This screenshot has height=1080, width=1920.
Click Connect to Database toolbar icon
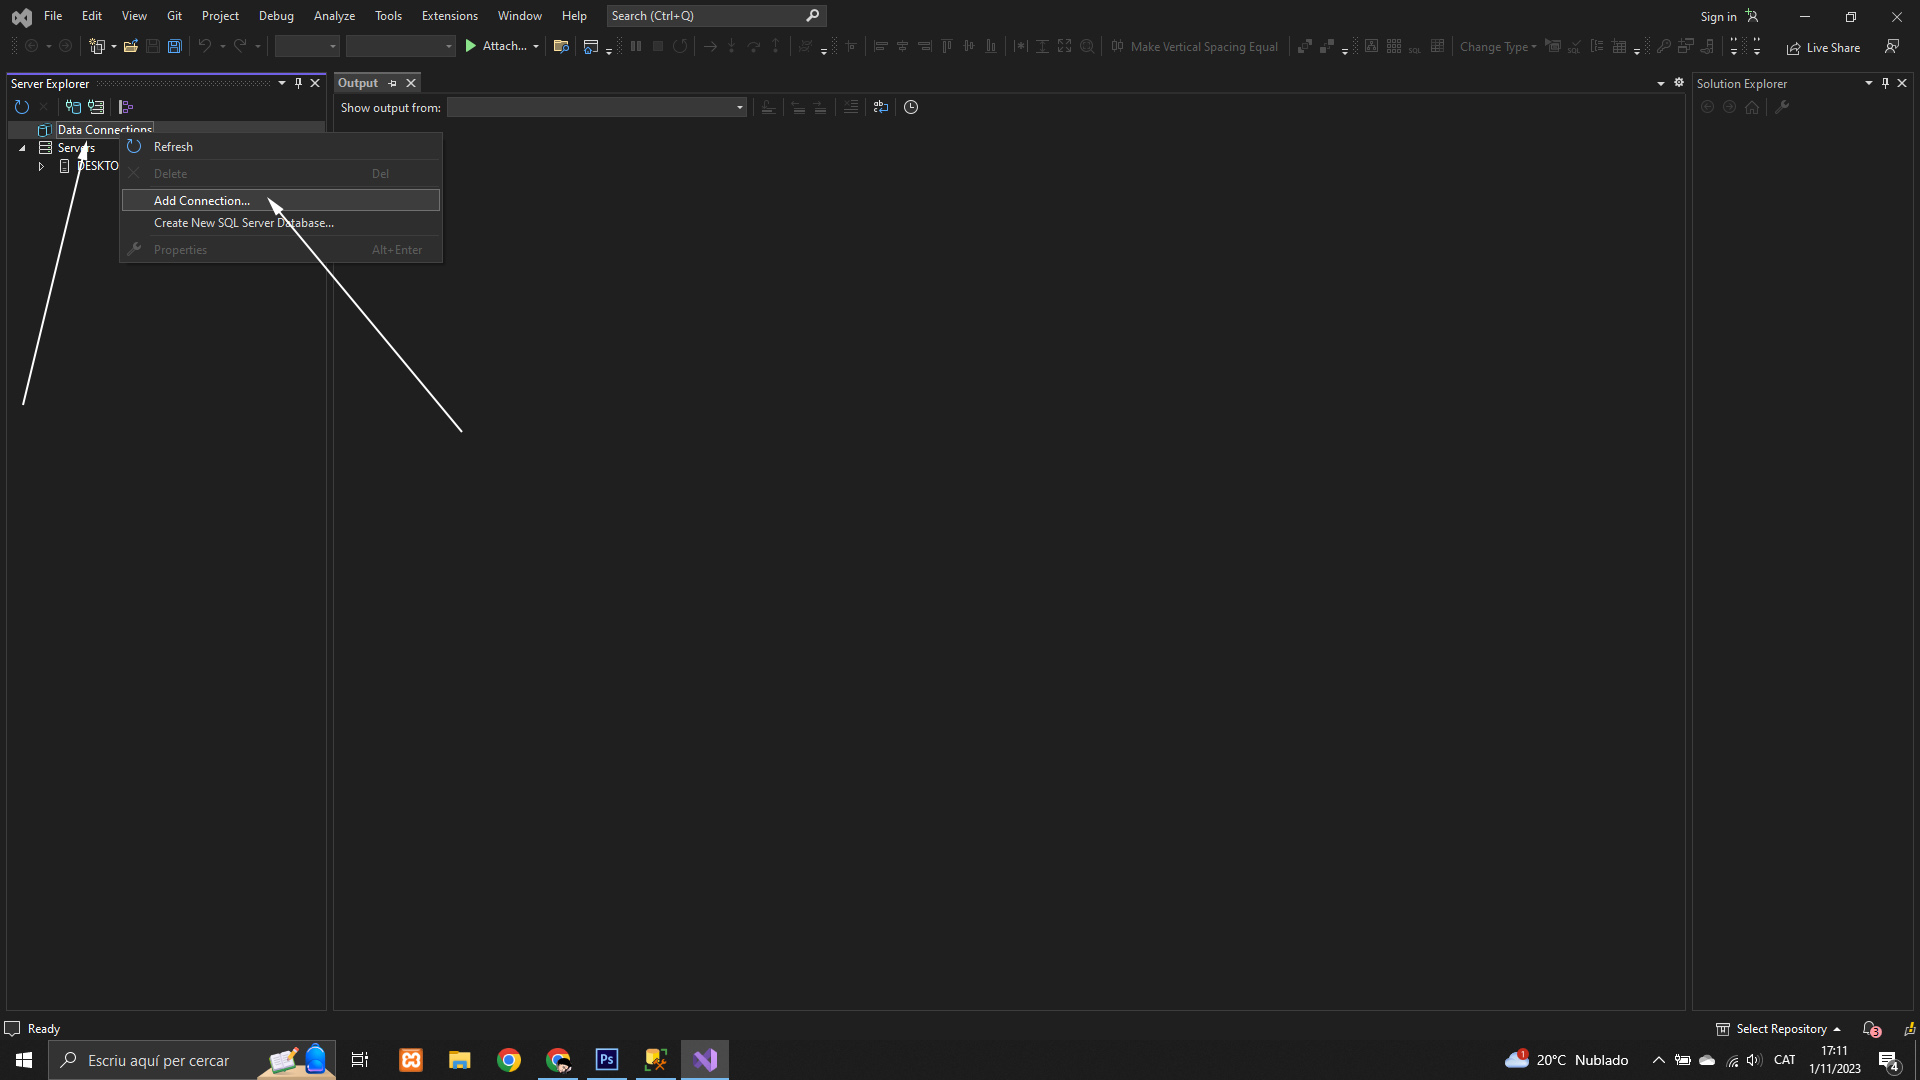pyautogui.click(x=73, y=107)
